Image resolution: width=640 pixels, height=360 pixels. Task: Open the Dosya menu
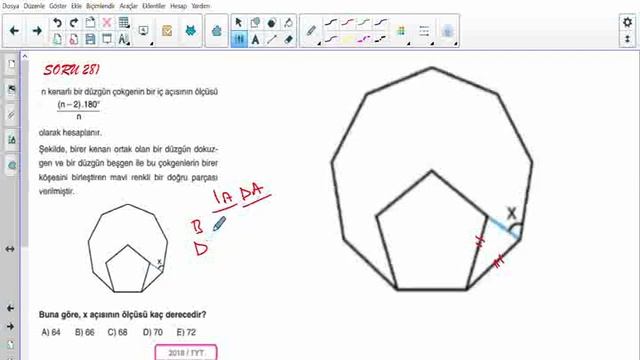pyautogui.click(x=11, y=6)
